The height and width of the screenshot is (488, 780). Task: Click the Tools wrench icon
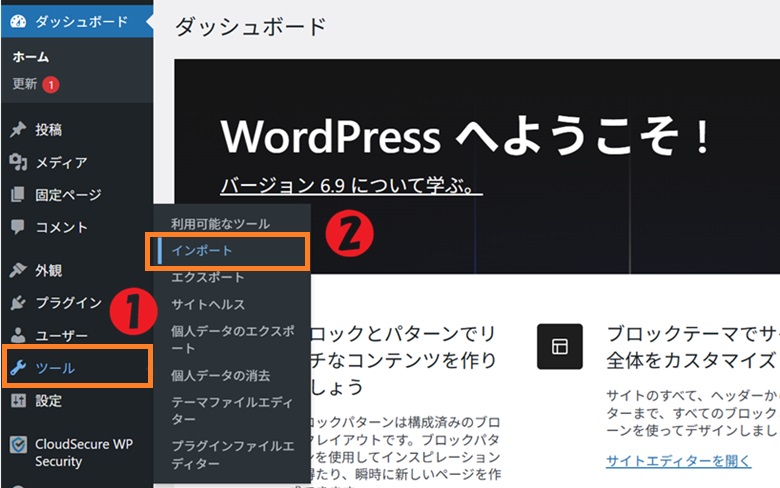pos(18,368)
